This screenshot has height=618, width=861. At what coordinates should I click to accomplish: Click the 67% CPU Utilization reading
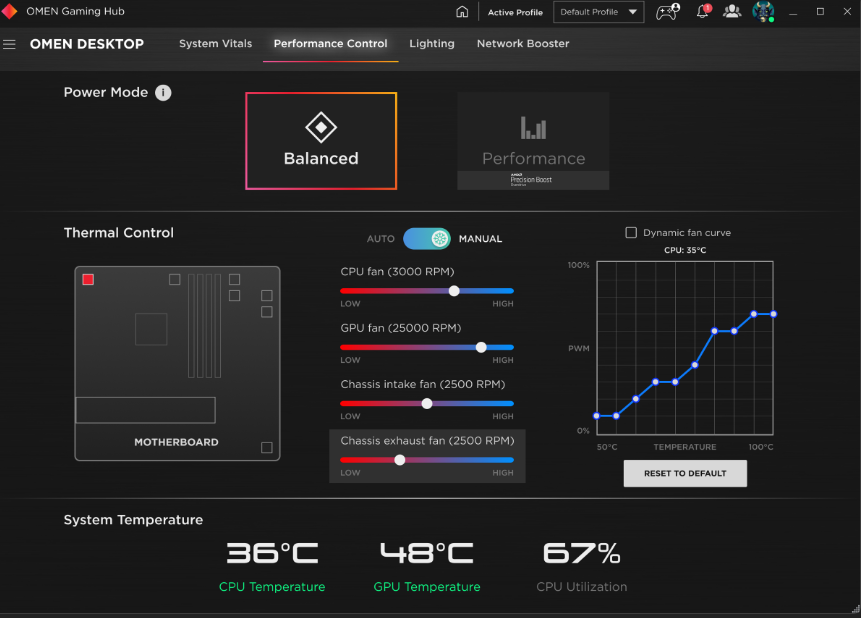(582, 553)
